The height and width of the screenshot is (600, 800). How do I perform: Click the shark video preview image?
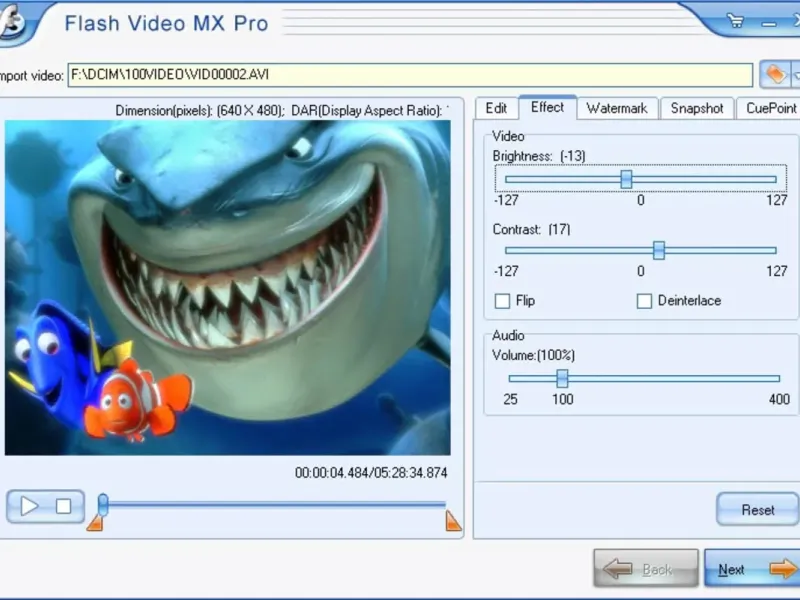pyautogui.click(x=228, y=288)
